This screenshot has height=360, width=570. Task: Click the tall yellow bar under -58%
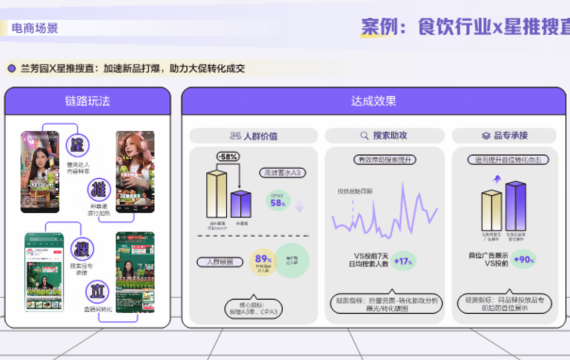tap(217, 194)
